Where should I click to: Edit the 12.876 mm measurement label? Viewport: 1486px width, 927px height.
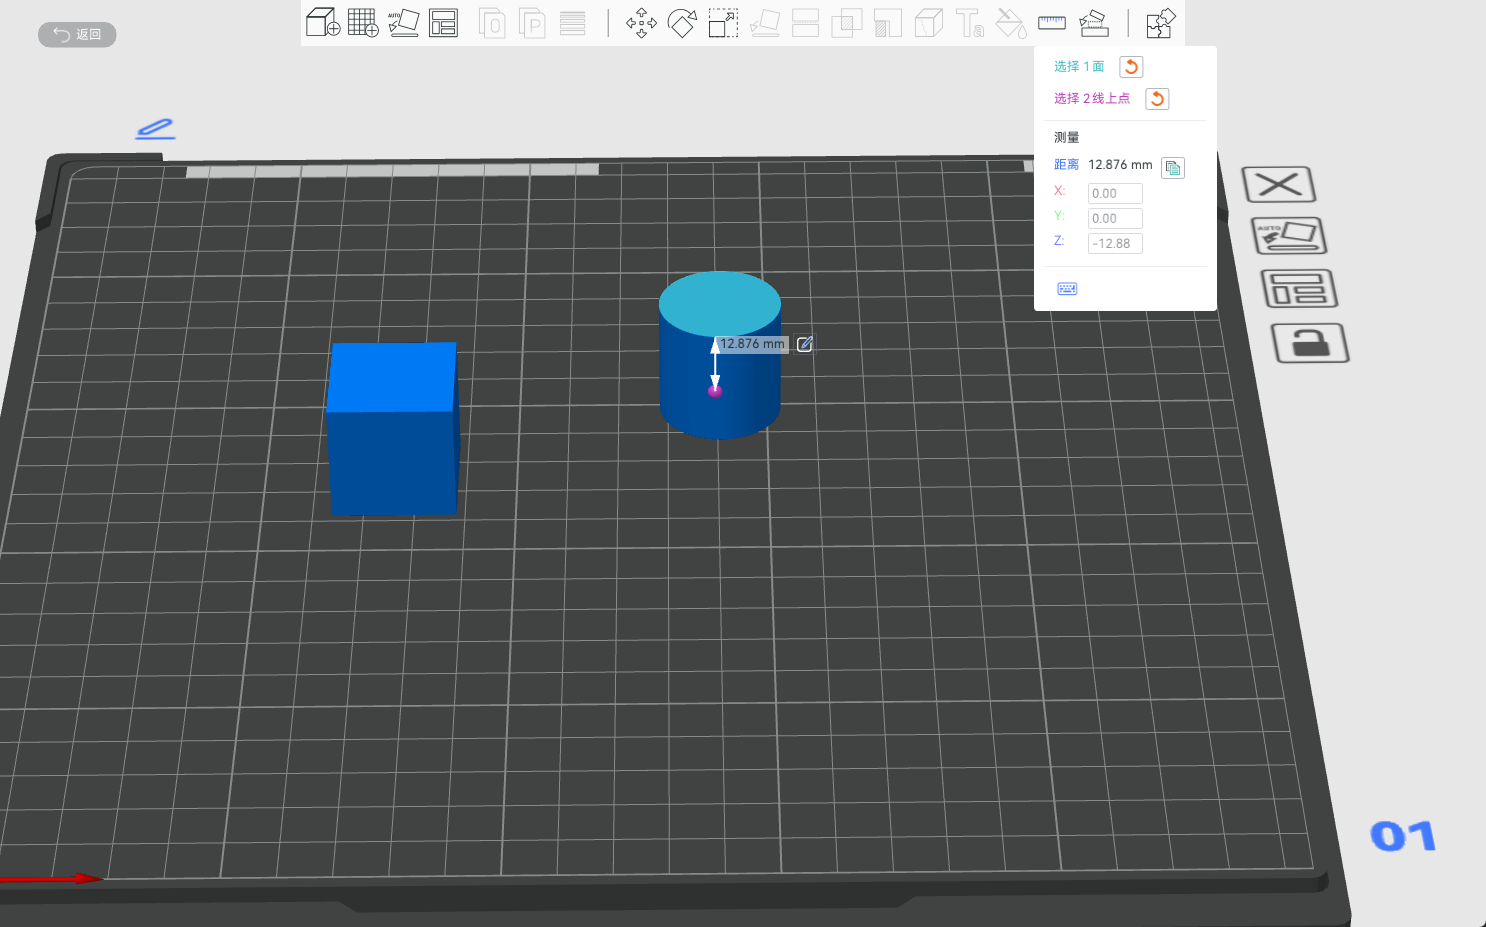click(805, 344)
